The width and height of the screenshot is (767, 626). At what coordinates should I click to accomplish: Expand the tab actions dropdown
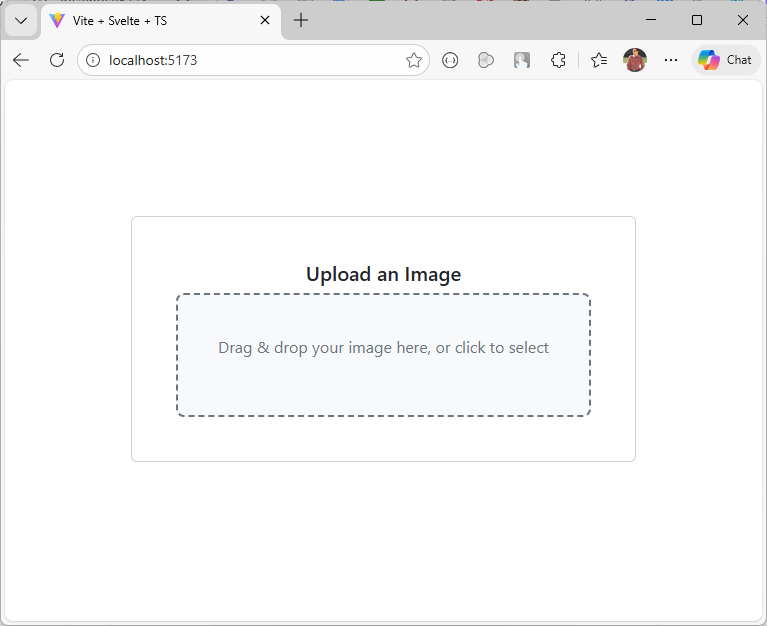tap(21, 21)
